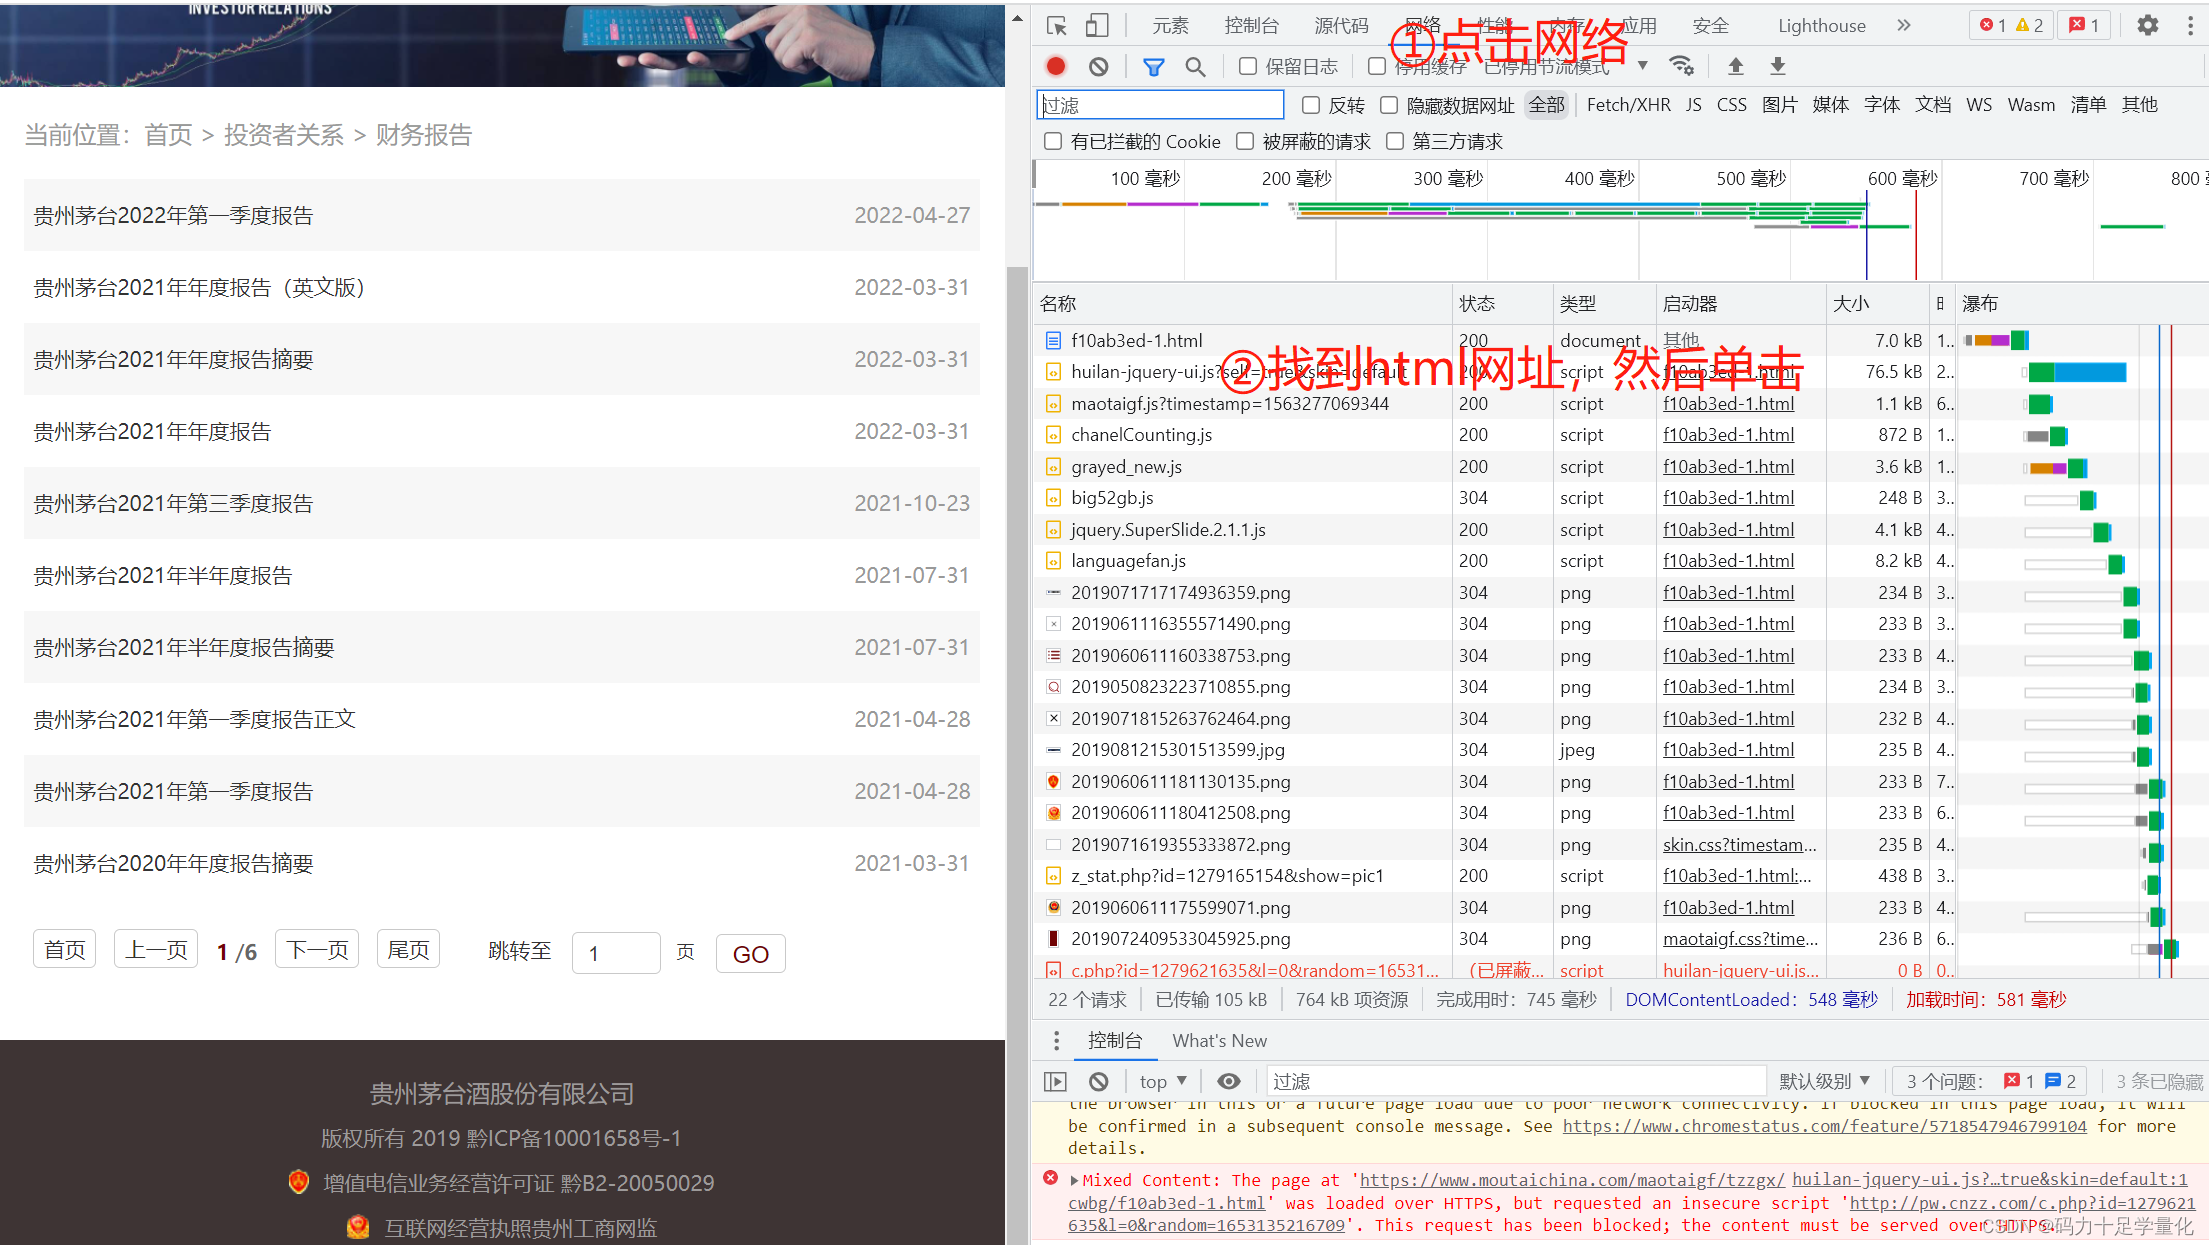This screenshot has height=1245, width=2209.
Task: Click the inspect element picker icon
Action: pyautogui.click(x=1056, y=26)
